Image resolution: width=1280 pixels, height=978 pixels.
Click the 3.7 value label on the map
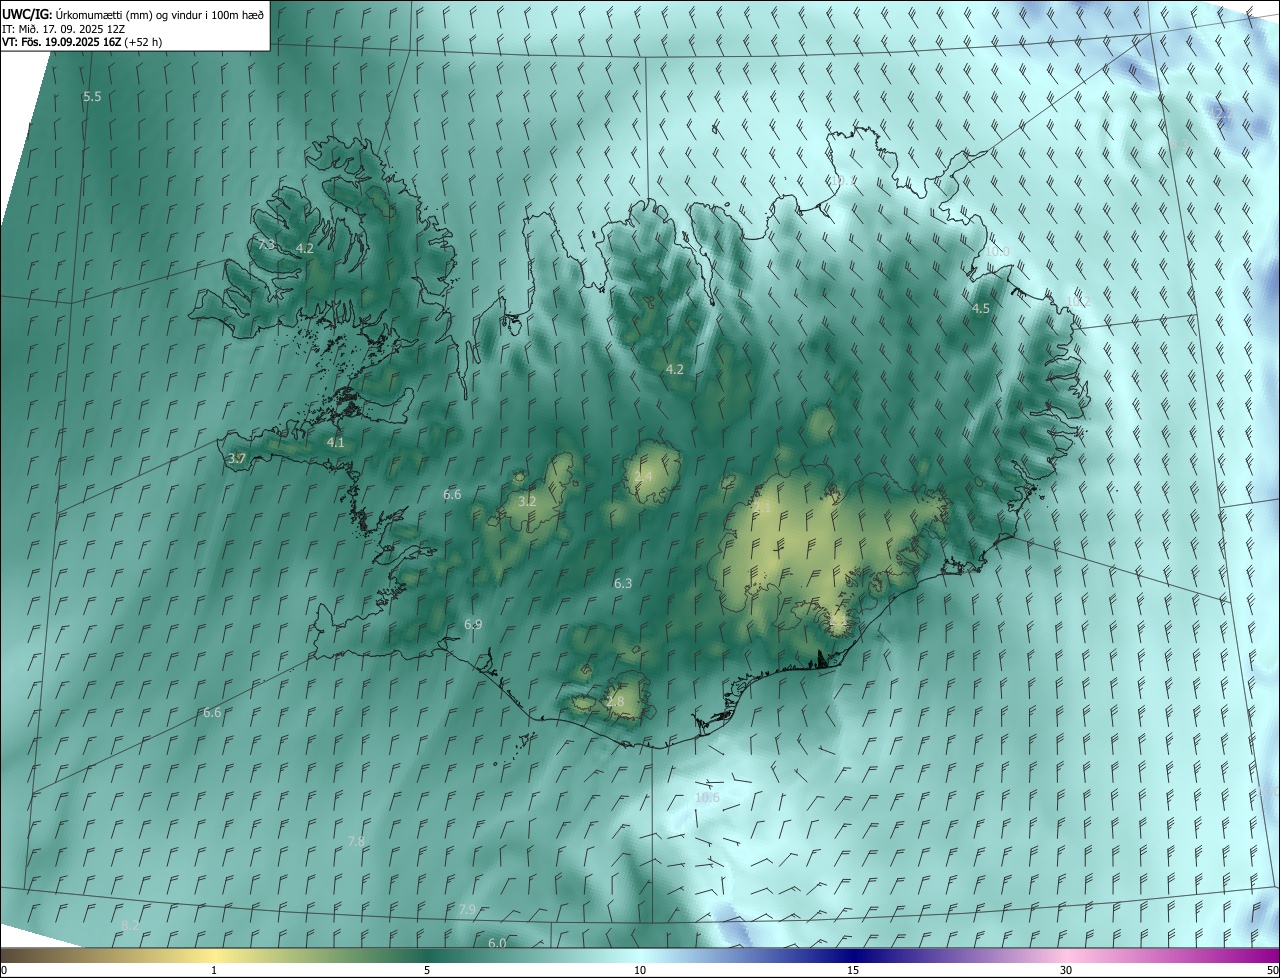(237, 459)
